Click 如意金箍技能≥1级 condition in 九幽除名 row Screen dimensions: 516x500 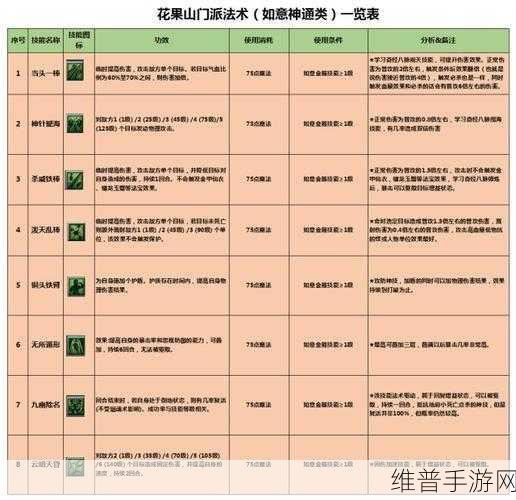pyautogui.click(x=328, y=405)
